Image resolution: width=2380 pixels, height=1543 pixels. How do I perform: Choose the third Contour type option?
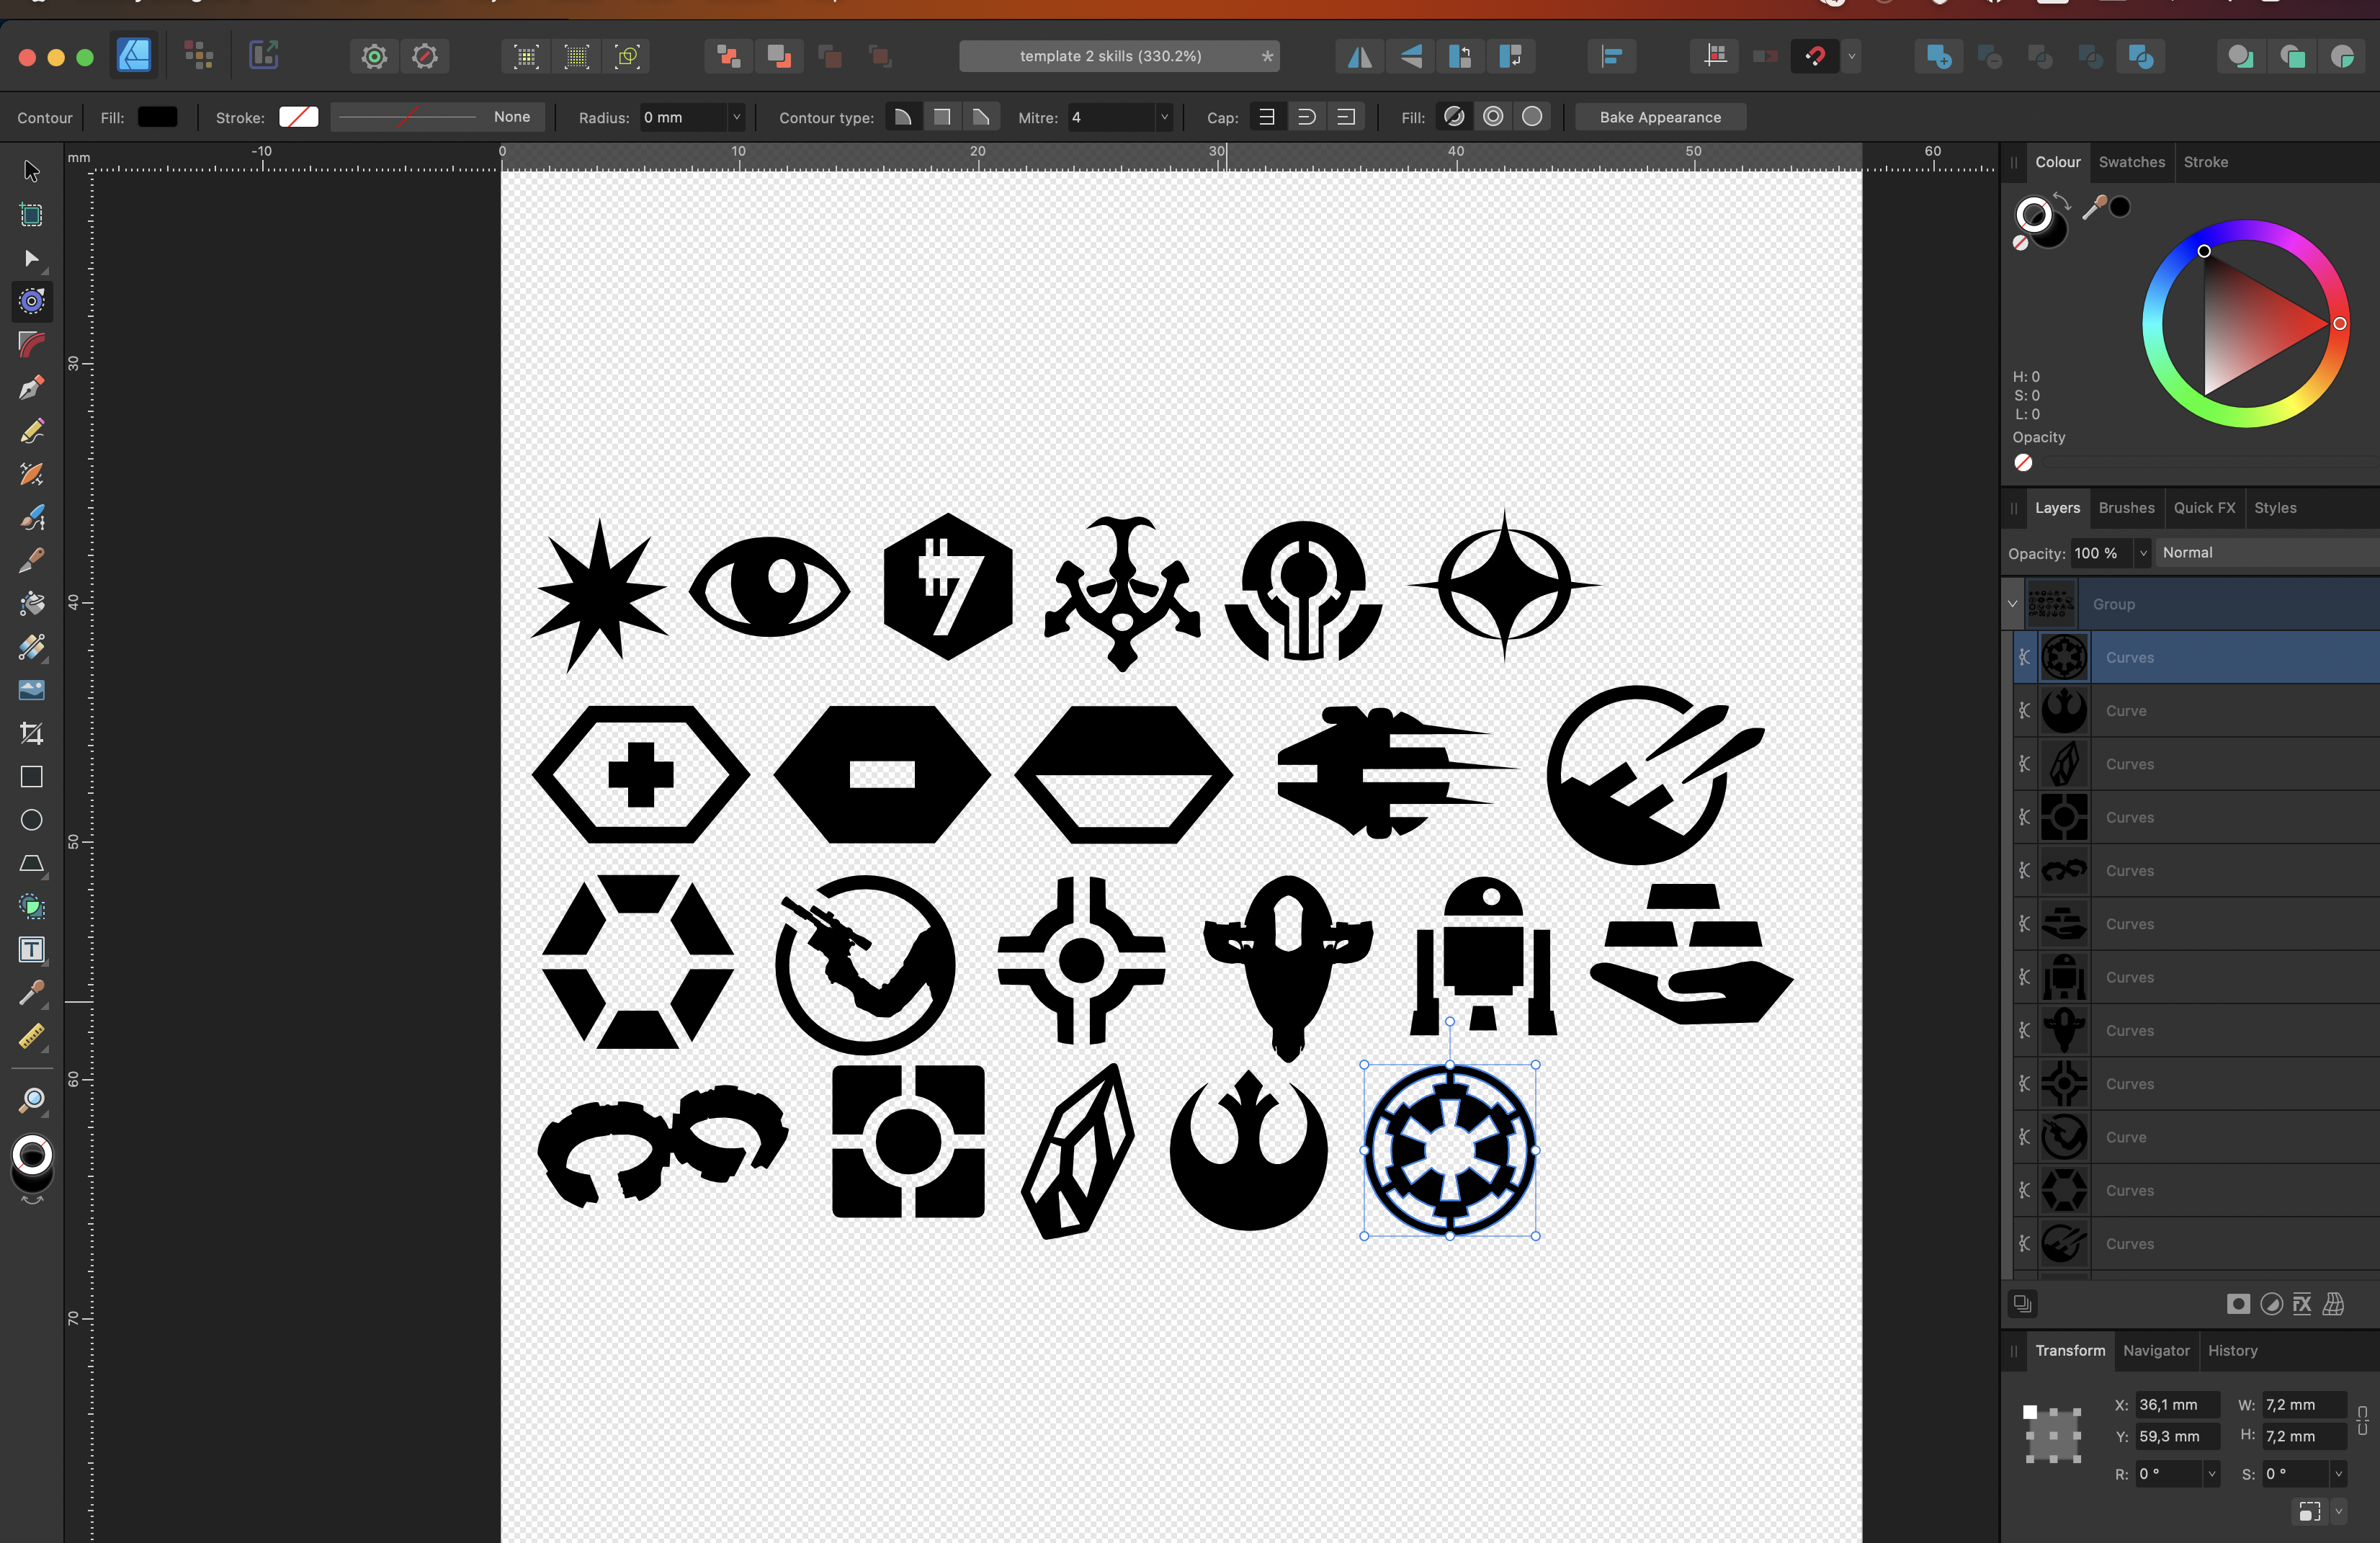pos(981,117)
